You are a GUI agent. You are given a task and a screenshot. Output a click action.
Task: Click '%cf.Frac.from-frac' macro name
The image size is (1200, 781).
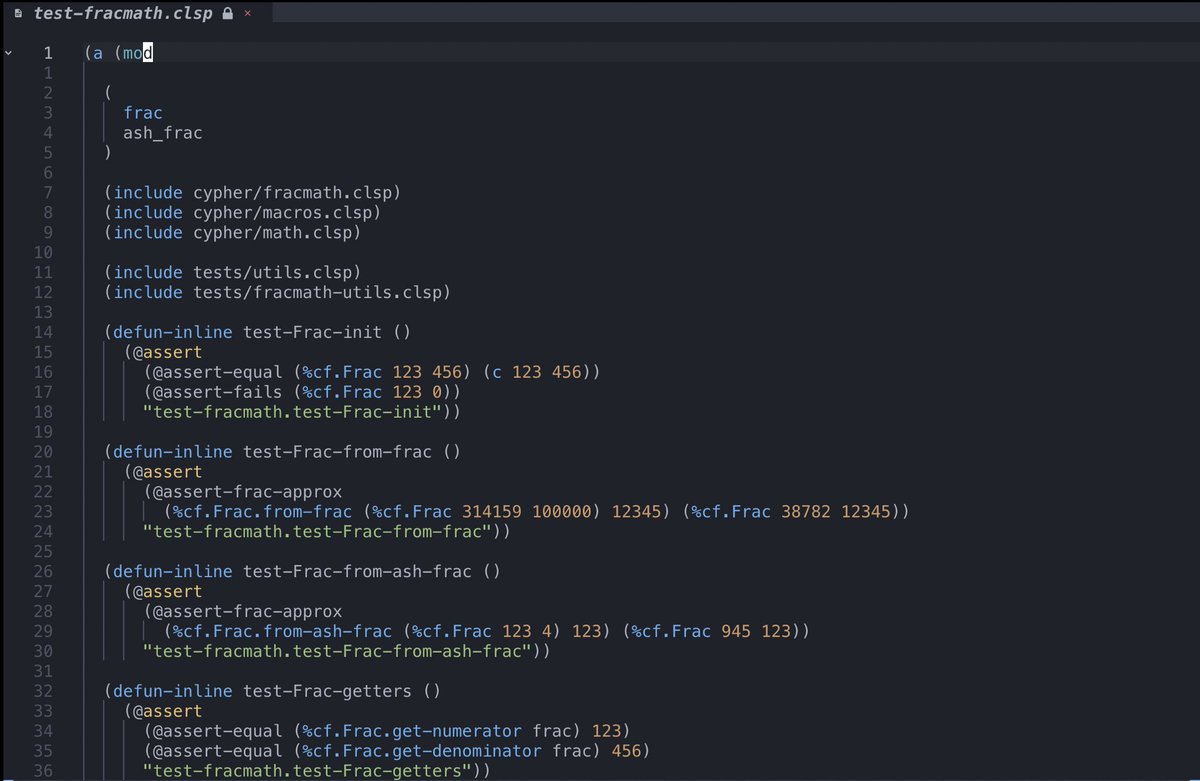(x=262, y=512)
